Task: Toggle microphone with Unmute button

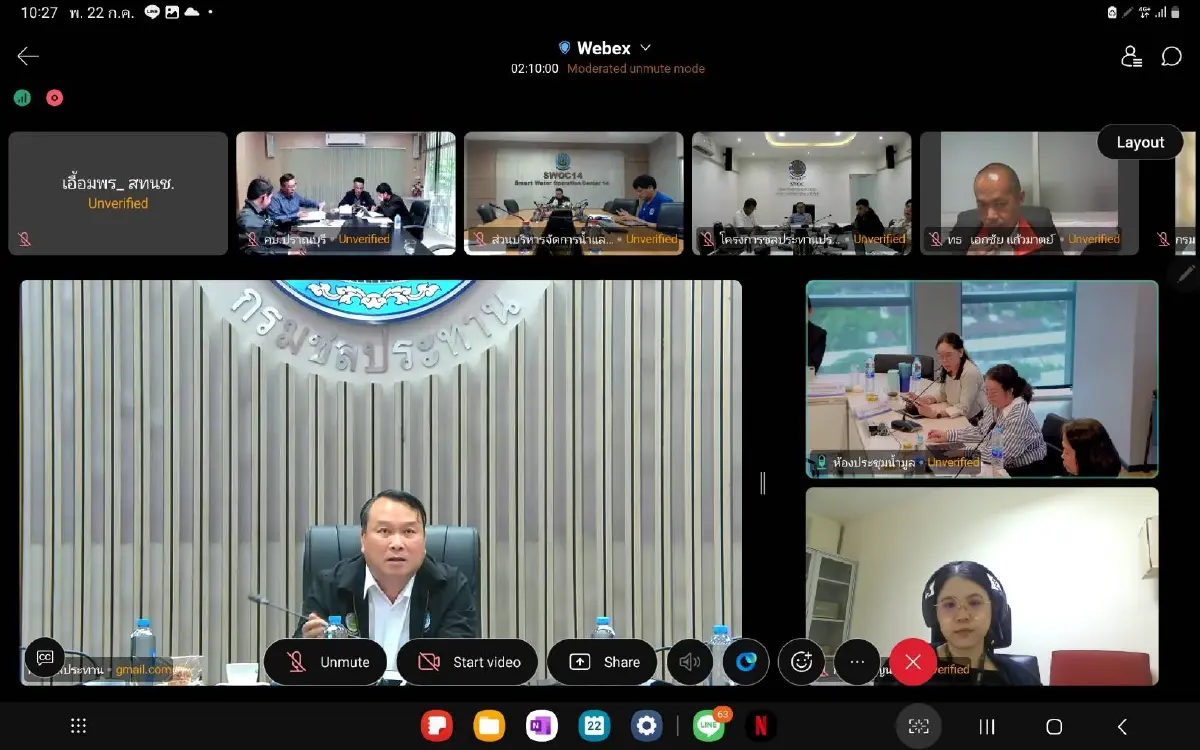Action: (x=326, y=662)
